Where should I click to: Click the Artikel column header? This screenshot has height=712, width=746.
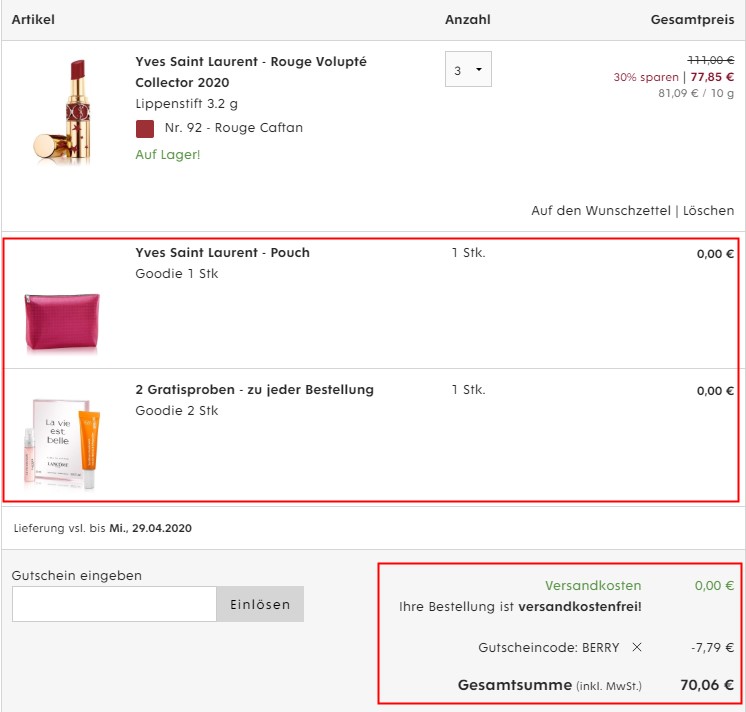(33, 20)
